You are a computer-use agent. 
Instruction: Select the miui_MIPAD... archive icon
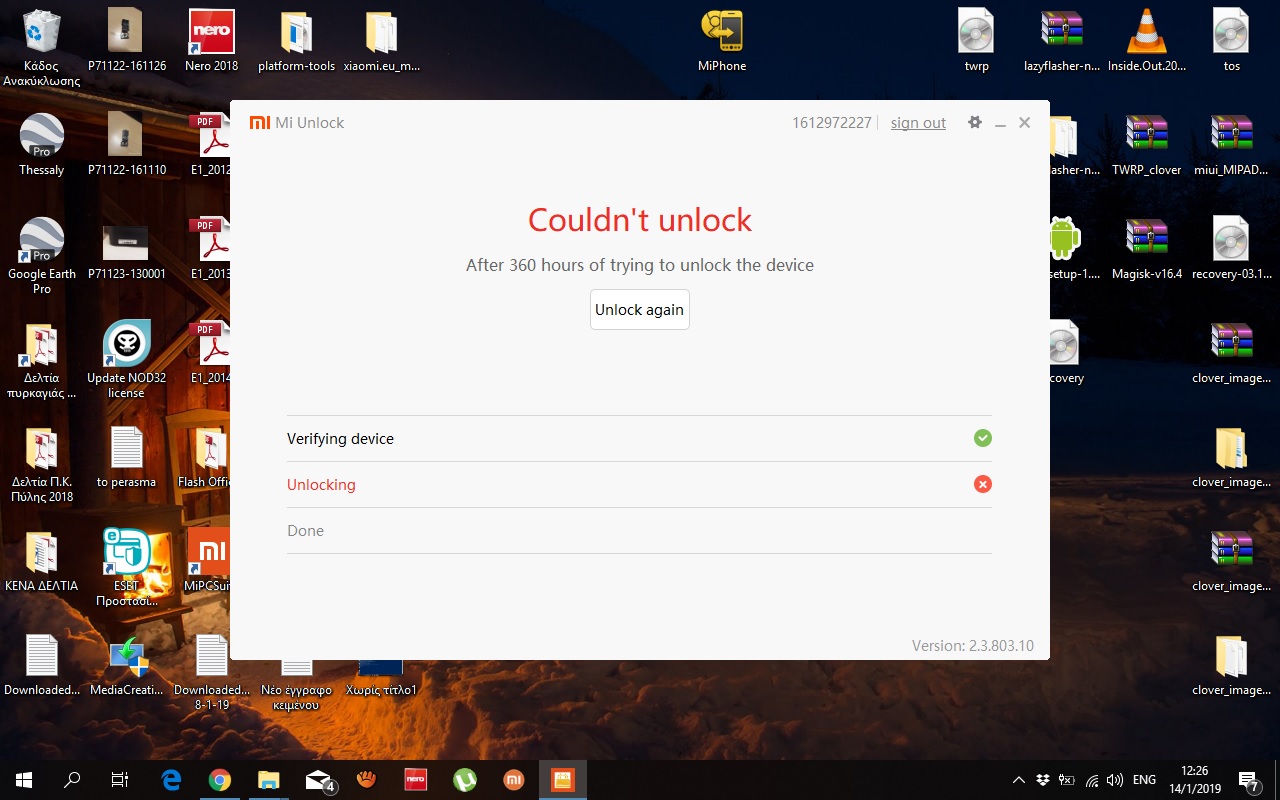click(x=1232, y=146)
